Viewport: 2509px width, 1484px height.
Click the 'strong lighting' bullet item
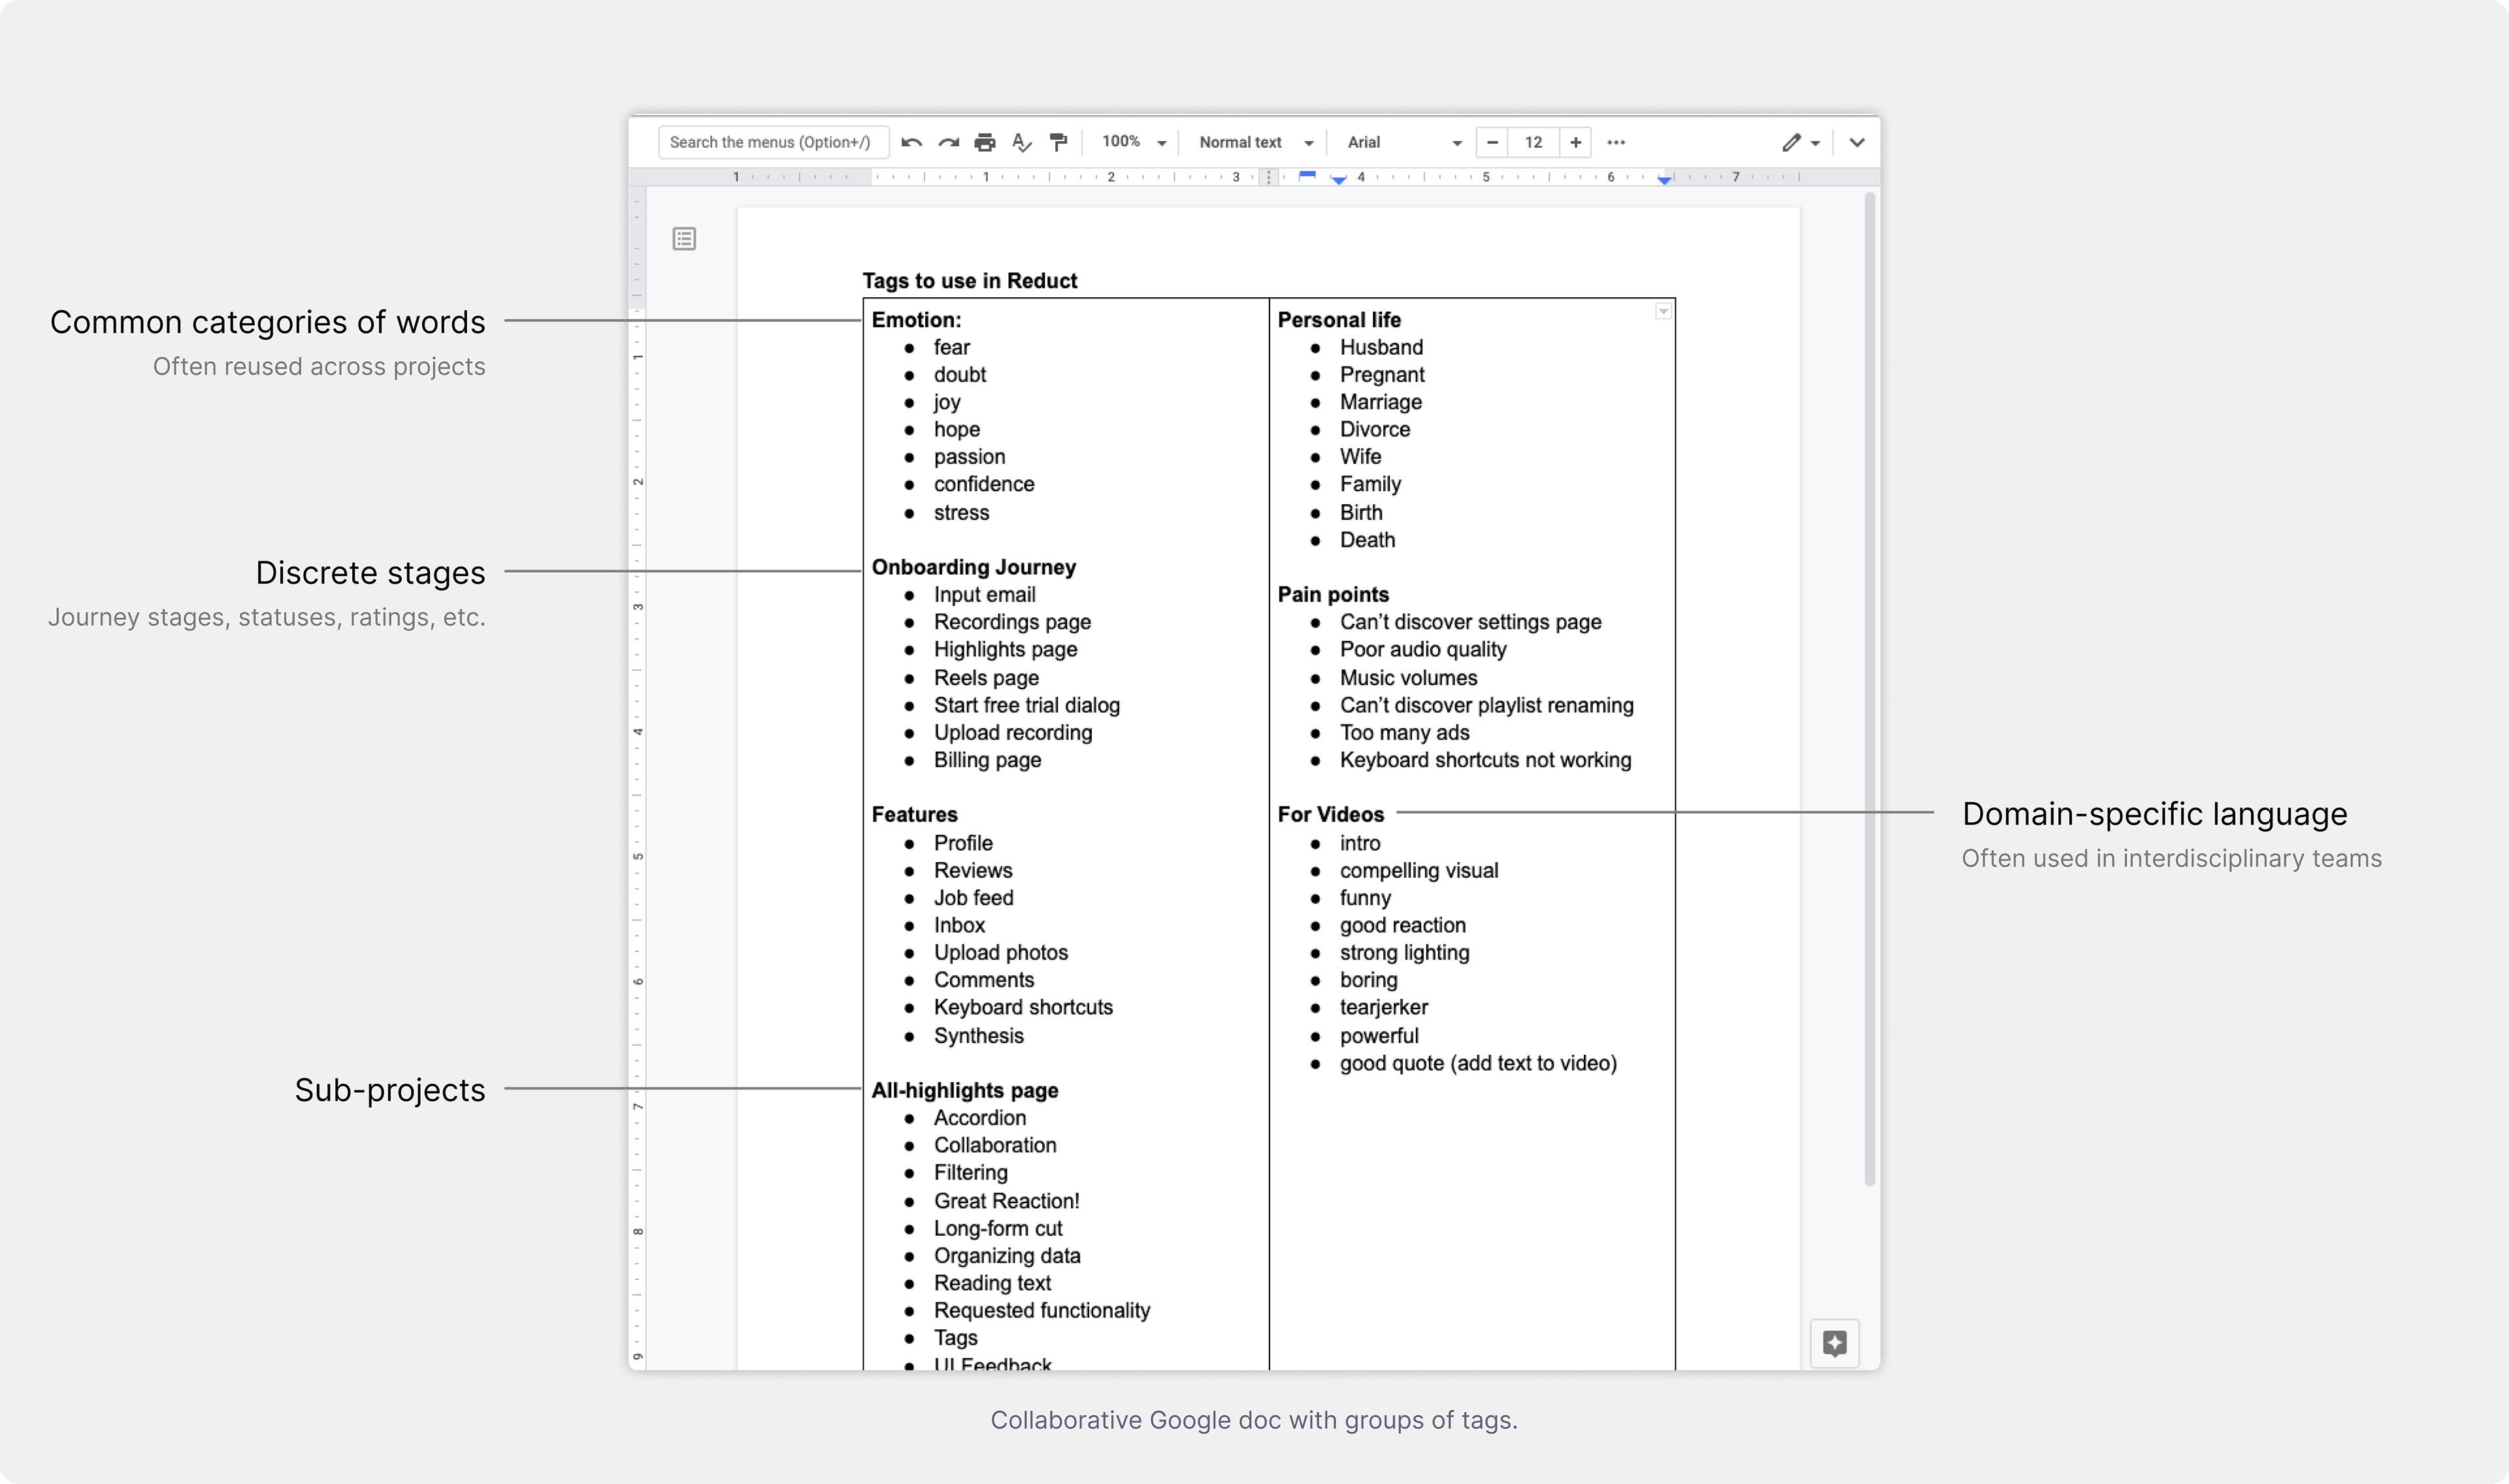[x=1404, y=953]
